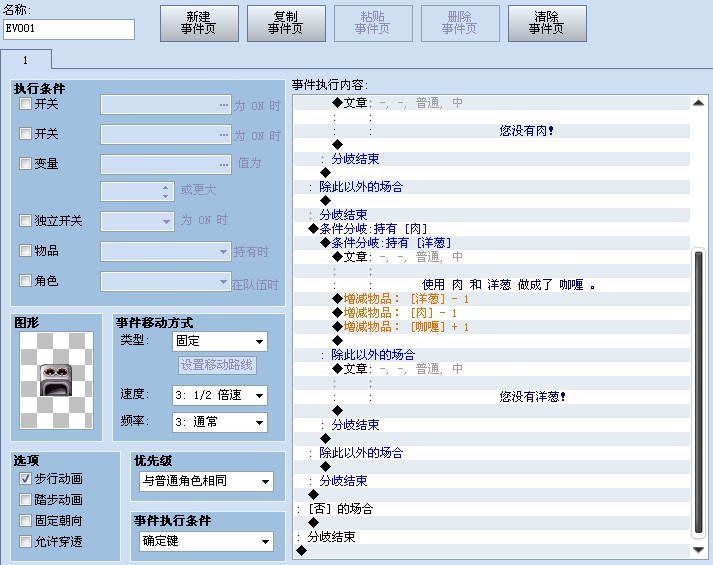Click the 变量 selection field ellipsis
713x565 pixels.
tap(223, 165)
